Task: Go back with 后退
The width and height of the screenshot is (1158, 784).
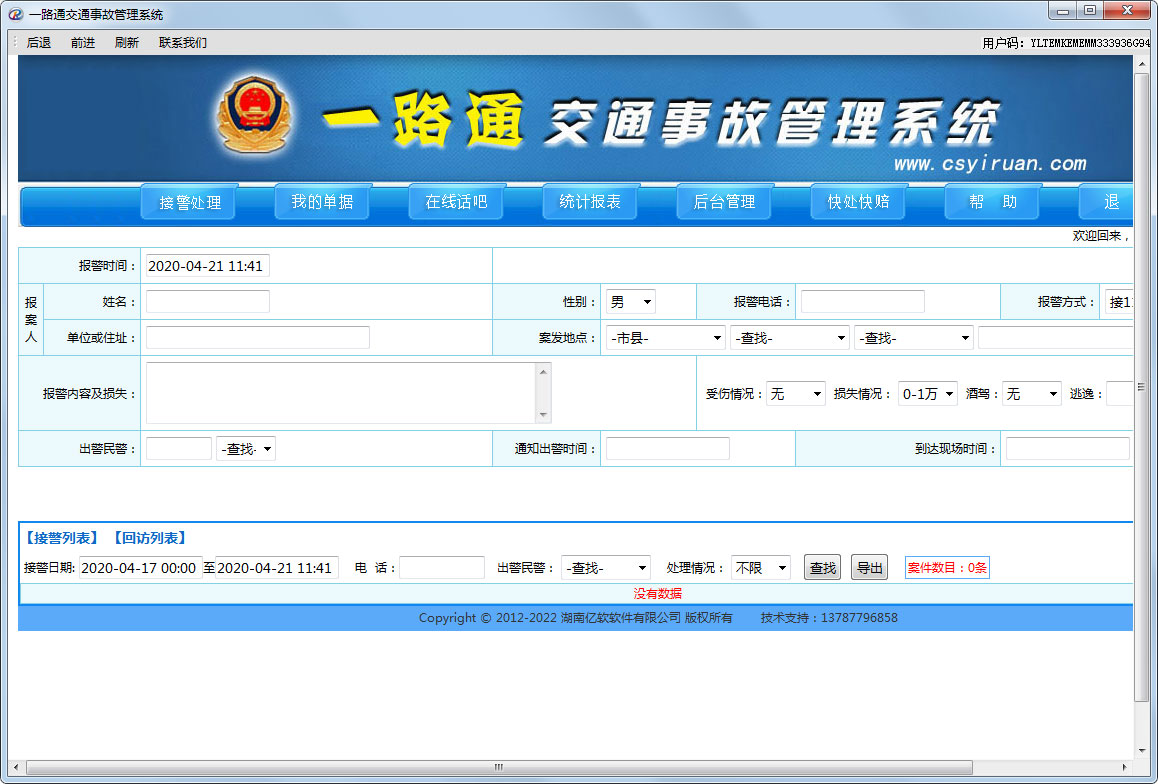Action: [38, 43]
